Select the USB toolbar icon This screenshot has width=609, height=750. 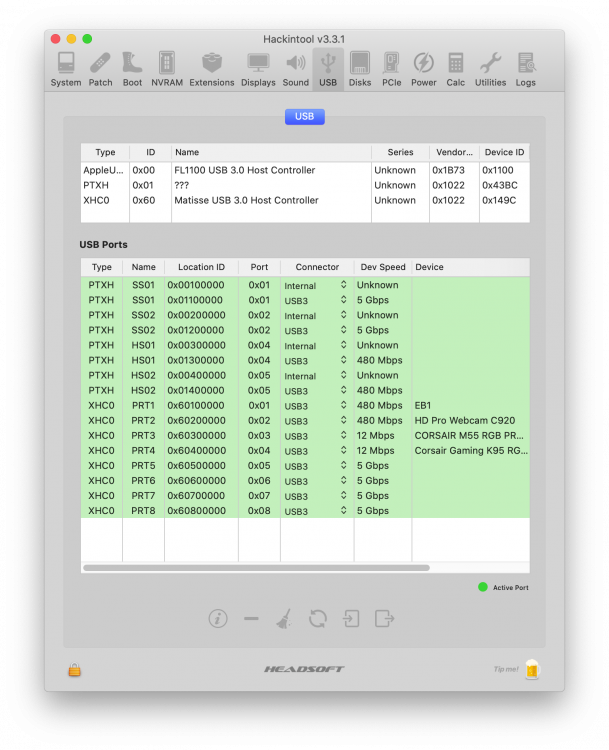328,69
